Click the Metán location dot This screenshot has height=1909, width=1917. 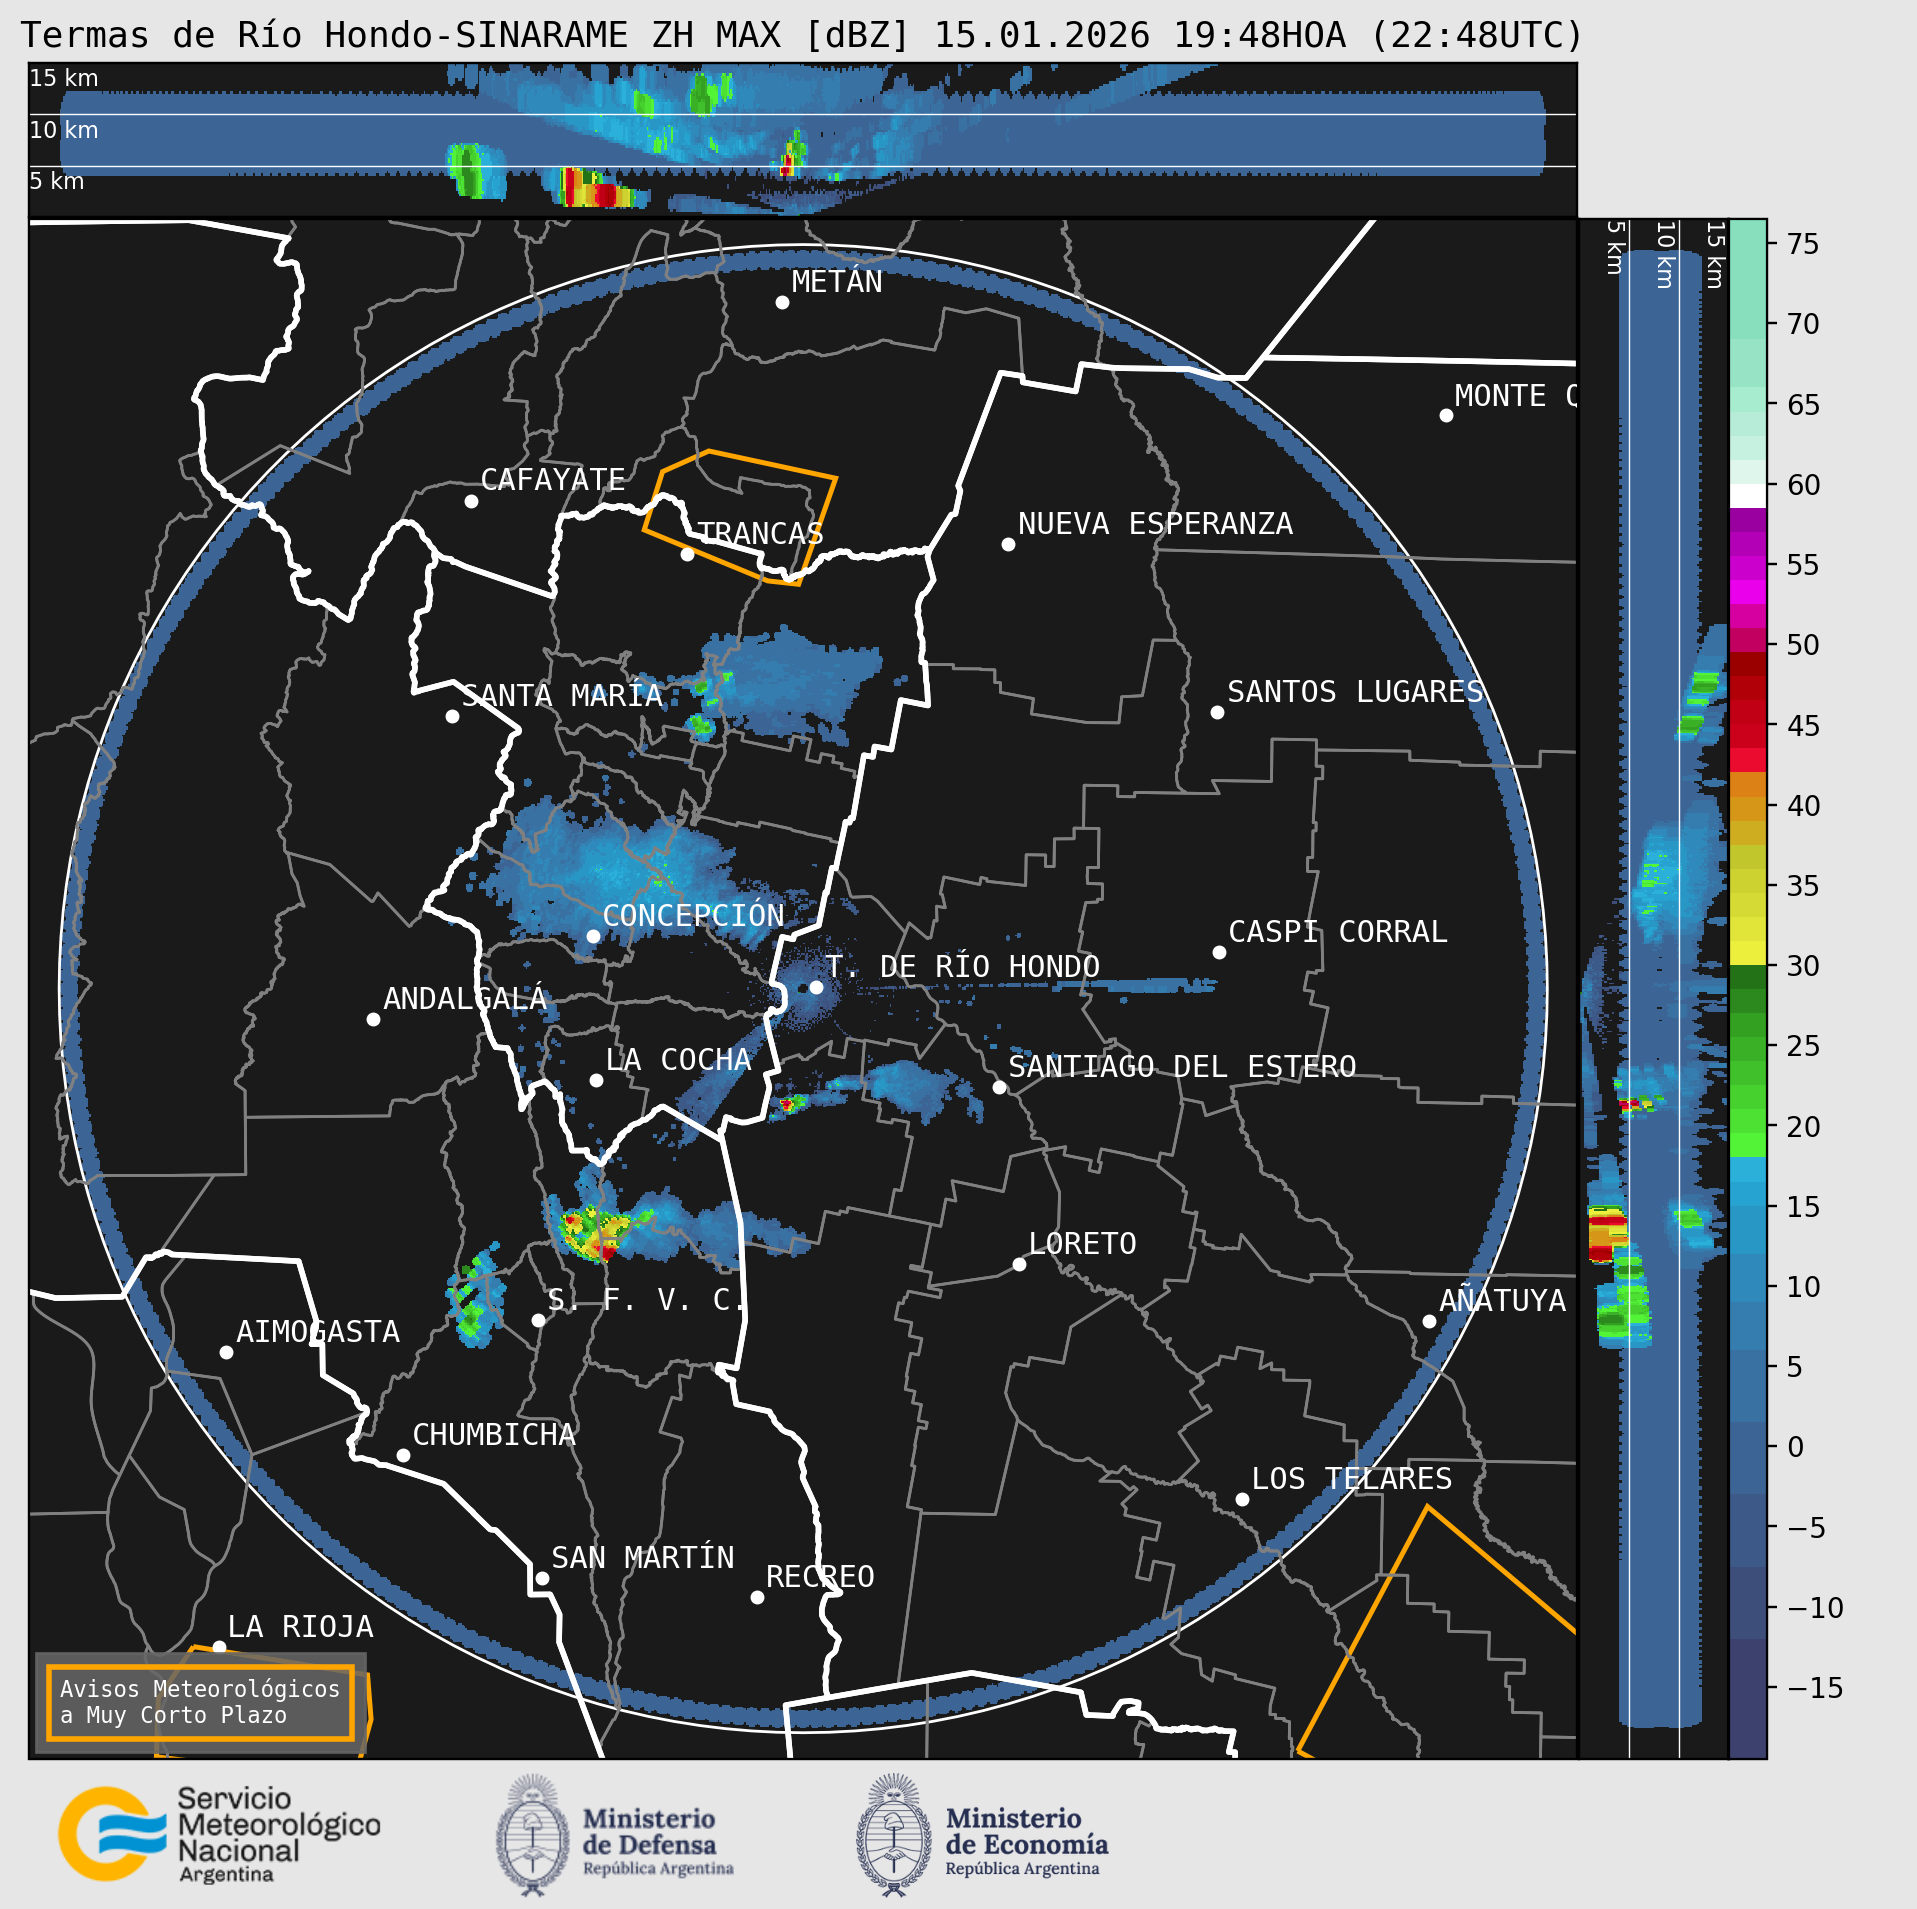(x=782, y=302)
